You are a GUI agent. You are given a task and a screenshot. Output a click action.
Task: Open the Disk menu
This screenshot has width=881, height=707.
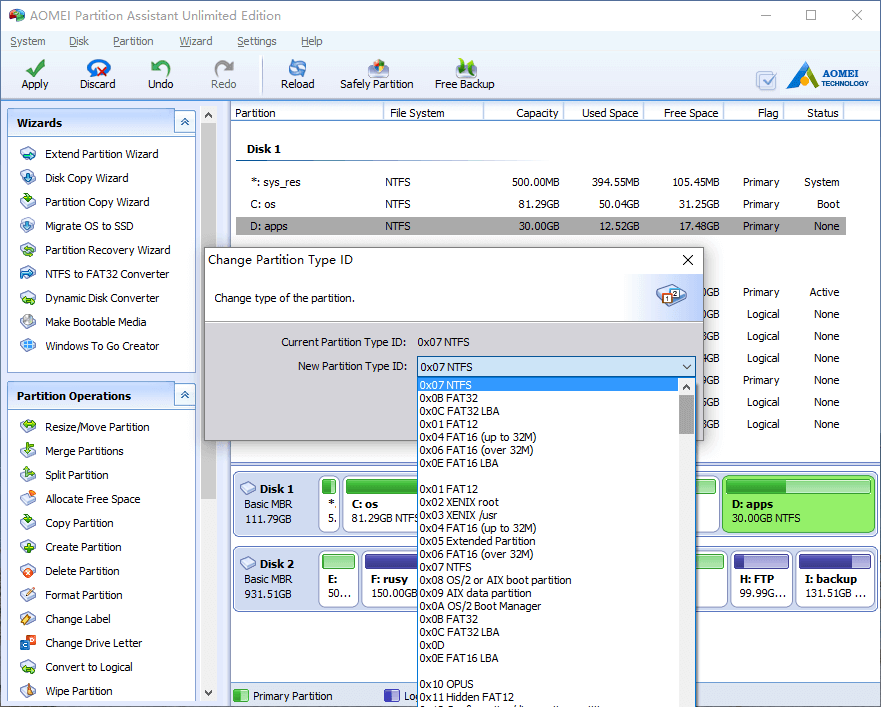[79, 41]
